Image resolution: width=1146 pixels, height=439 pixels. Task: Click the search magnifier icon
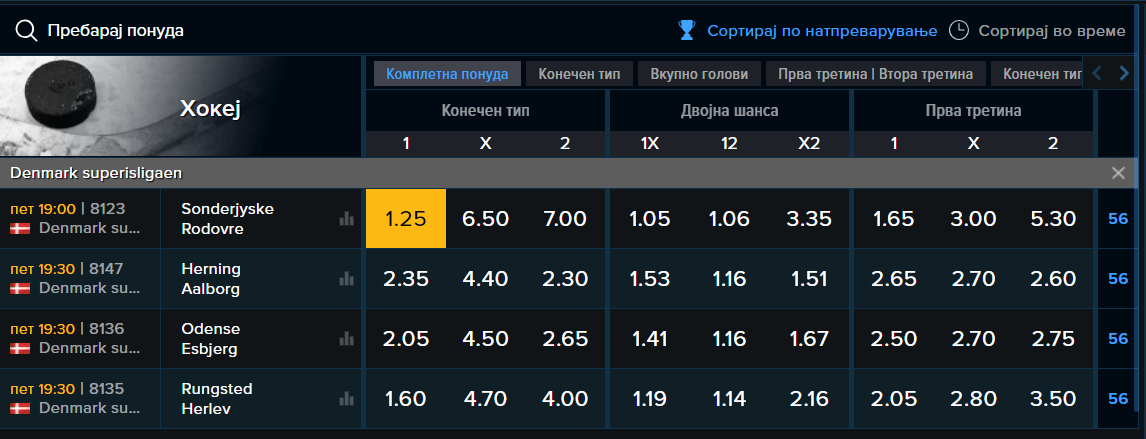tap(26, 30)
